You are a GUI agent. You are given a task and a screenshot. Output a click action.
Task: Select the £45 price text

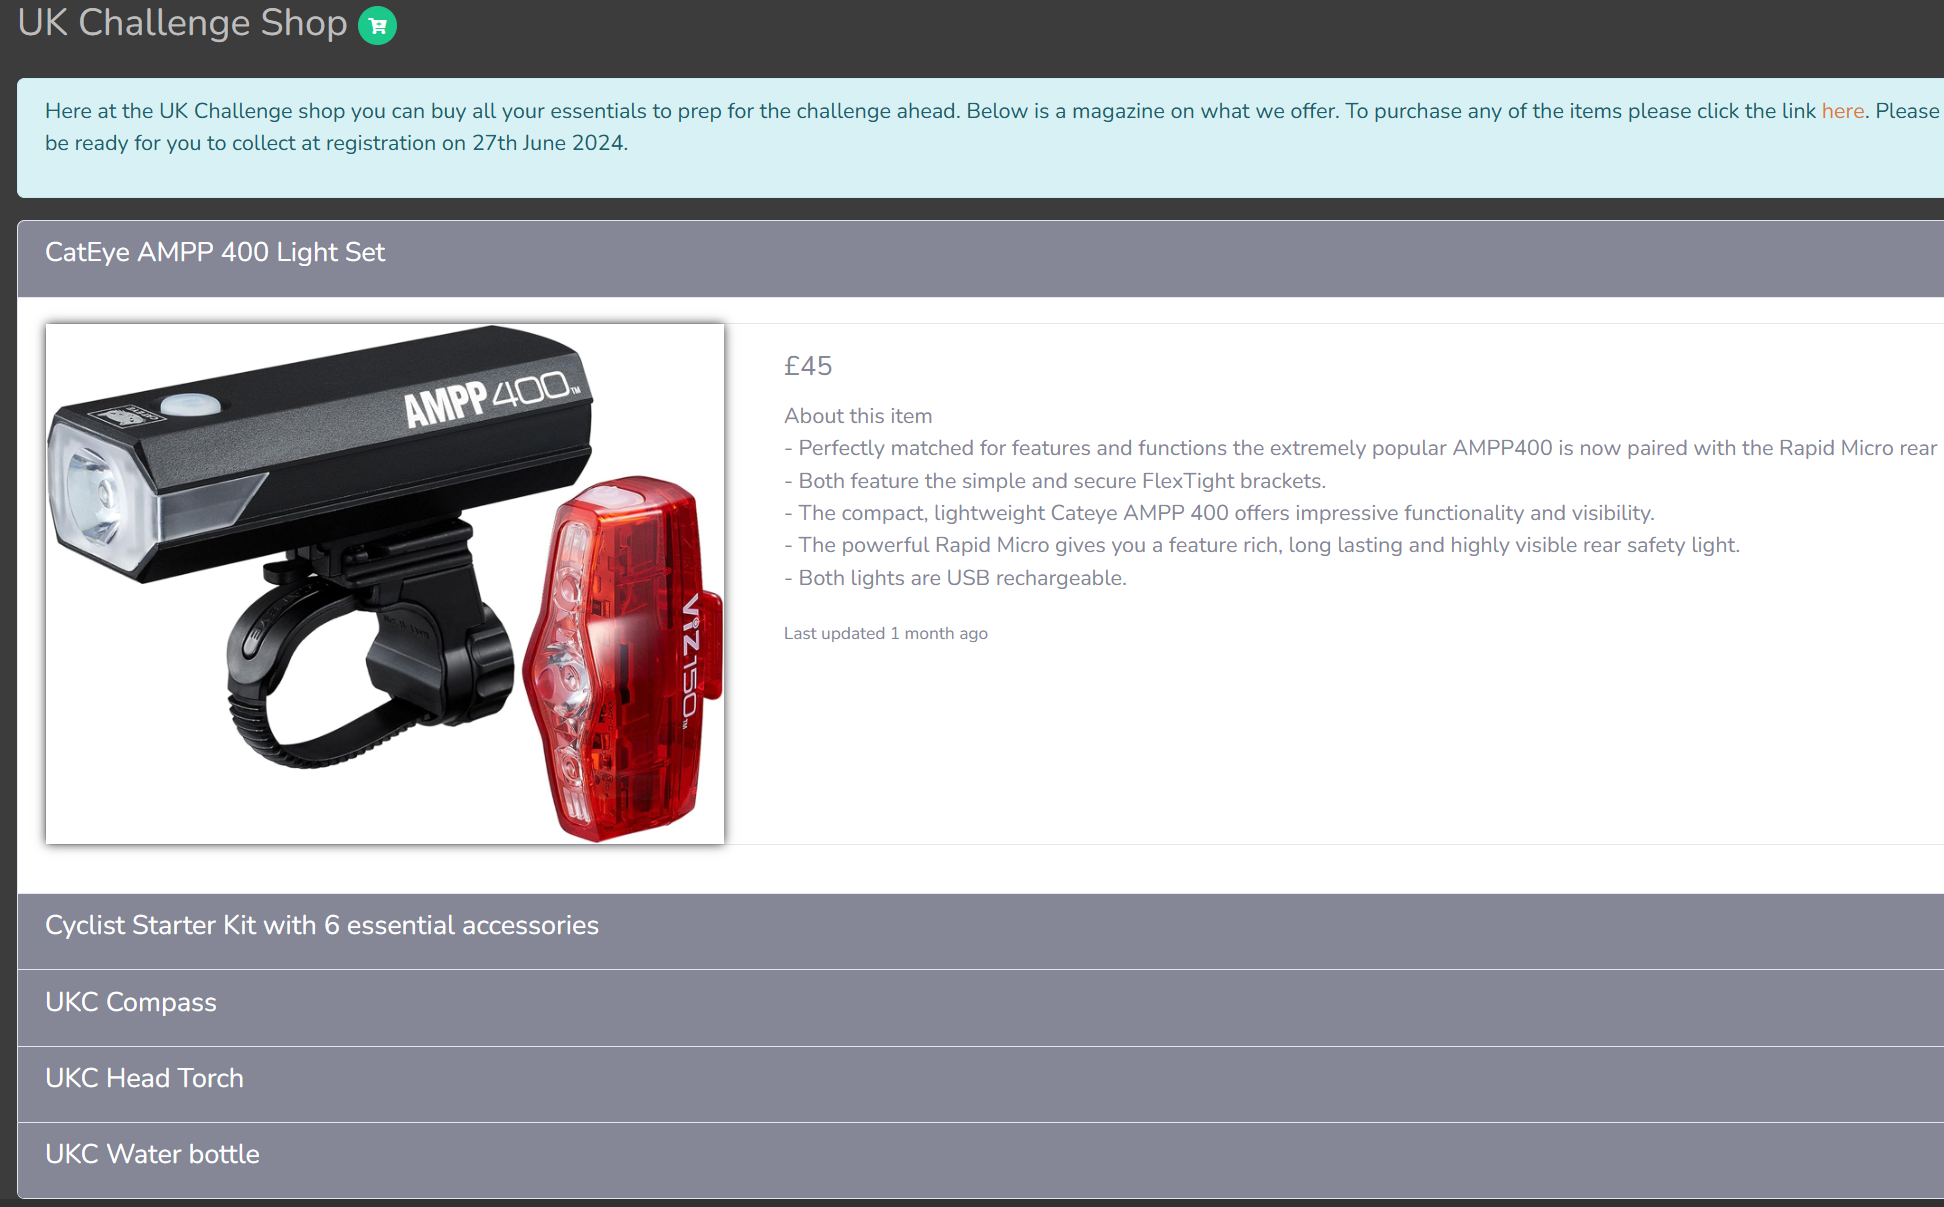808,366
